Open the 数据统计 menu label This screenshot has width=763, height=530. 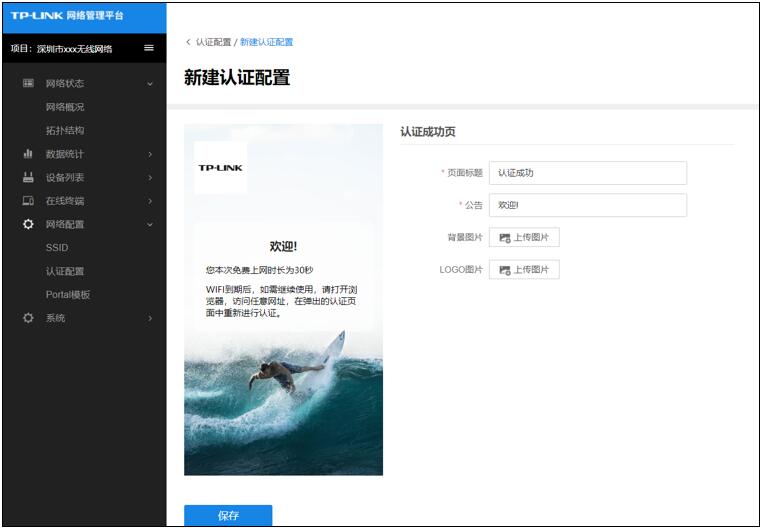click(65, 154)
